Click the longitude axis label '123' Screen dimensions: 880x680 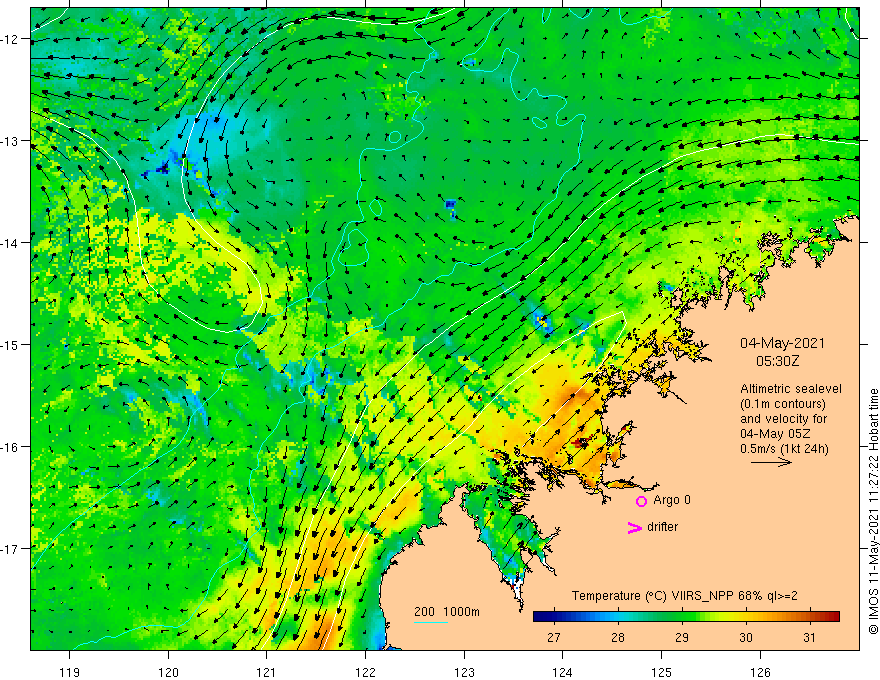click(x=464, y=672)
